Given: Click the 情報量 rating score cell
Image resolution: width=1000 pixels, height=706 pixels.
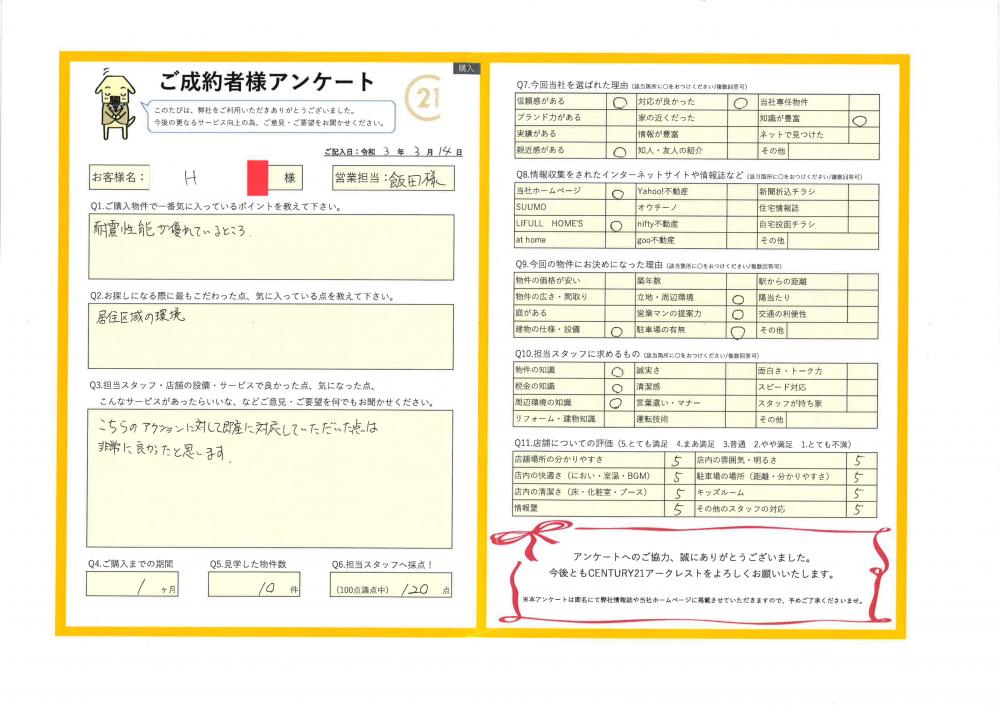Looking at the screenshot, I should coord(678,509).
